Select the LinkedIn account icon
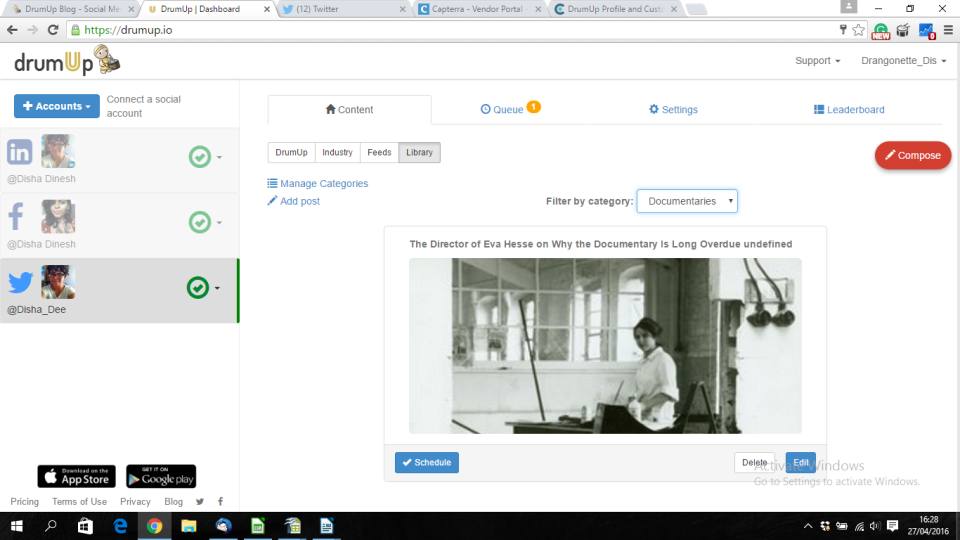960x540 pixels. tap(20, 151)
